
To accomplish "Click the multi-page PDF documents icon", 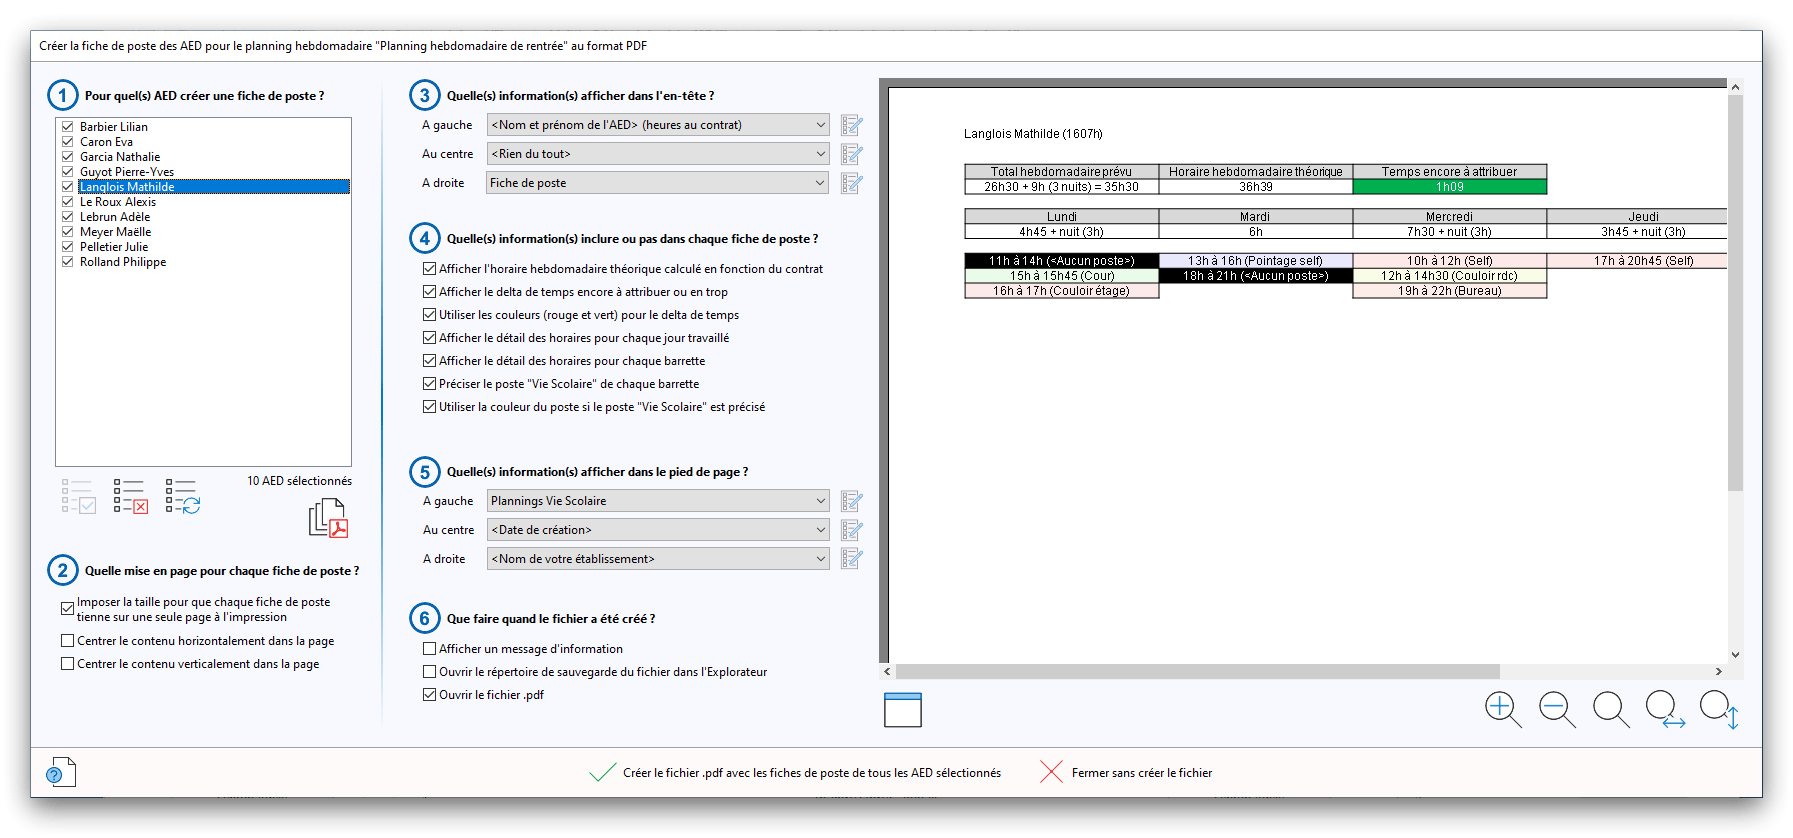I will 328,518.
